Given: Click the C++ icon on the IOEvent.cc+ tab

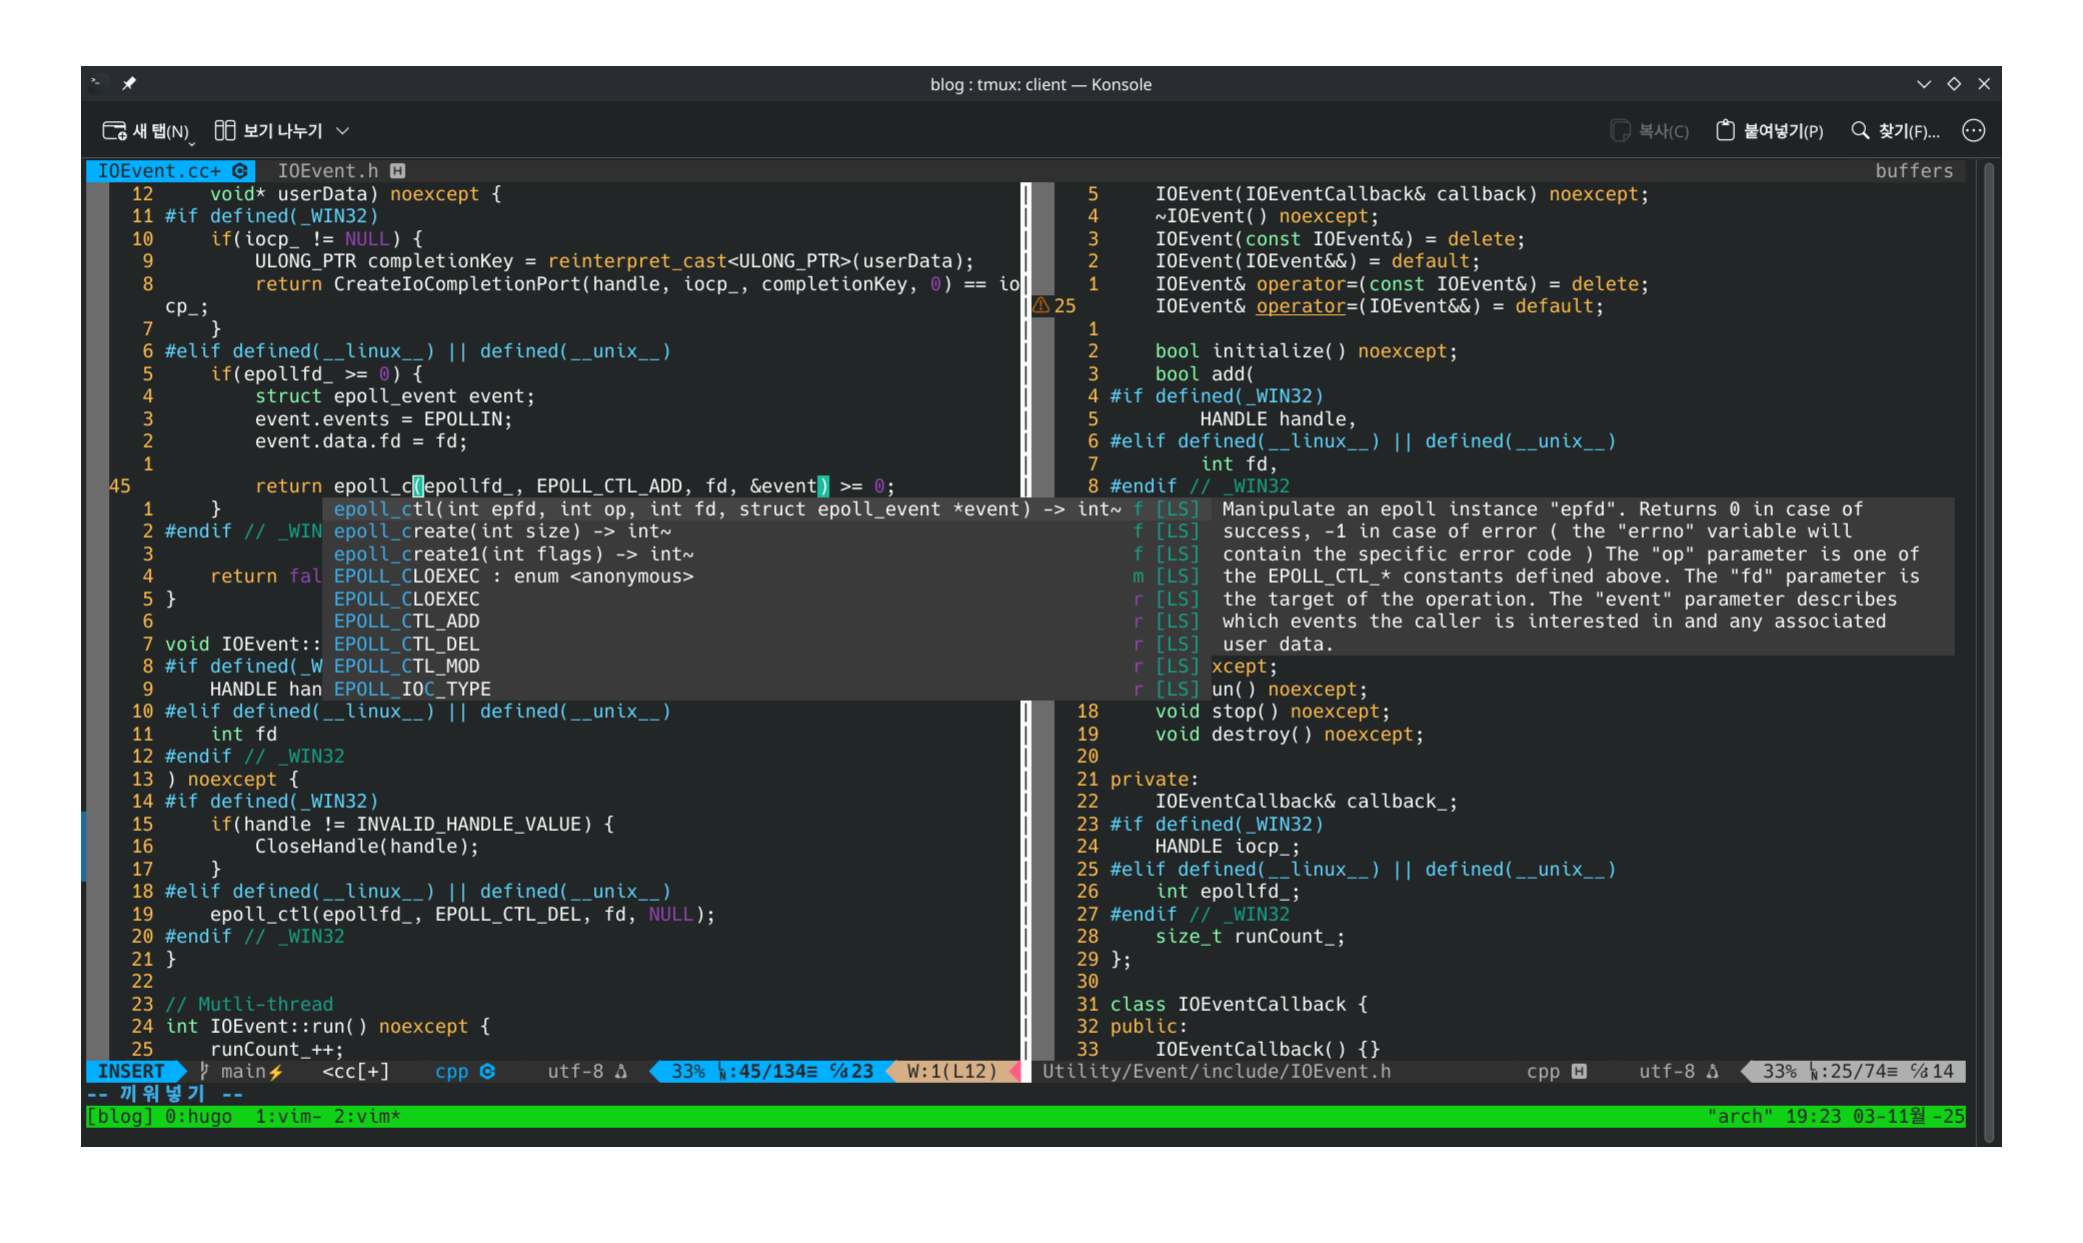Looking at the screenshot, I should point(240,170).
